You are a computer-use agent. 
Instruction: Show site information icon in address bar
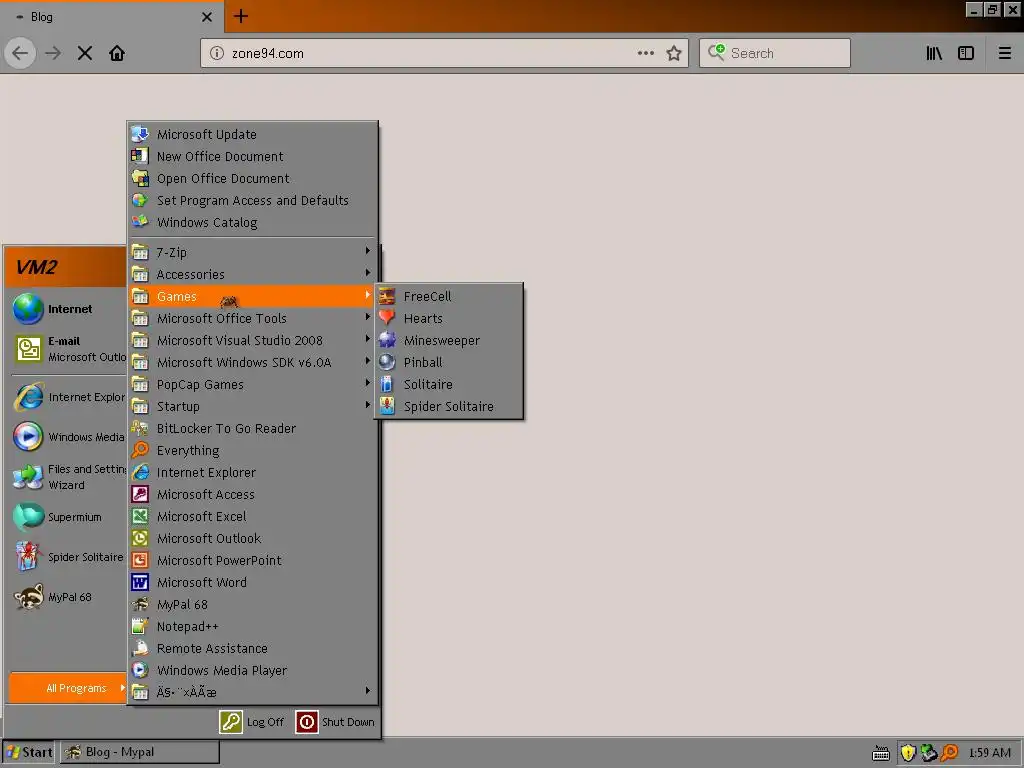coord(217,54)
